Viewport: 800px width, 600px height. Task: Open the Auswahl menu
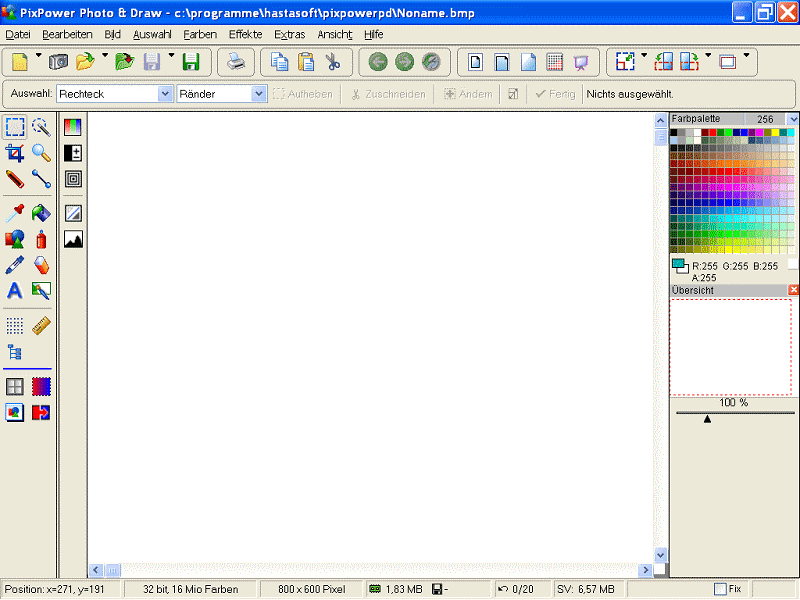[x=152, y=34]
